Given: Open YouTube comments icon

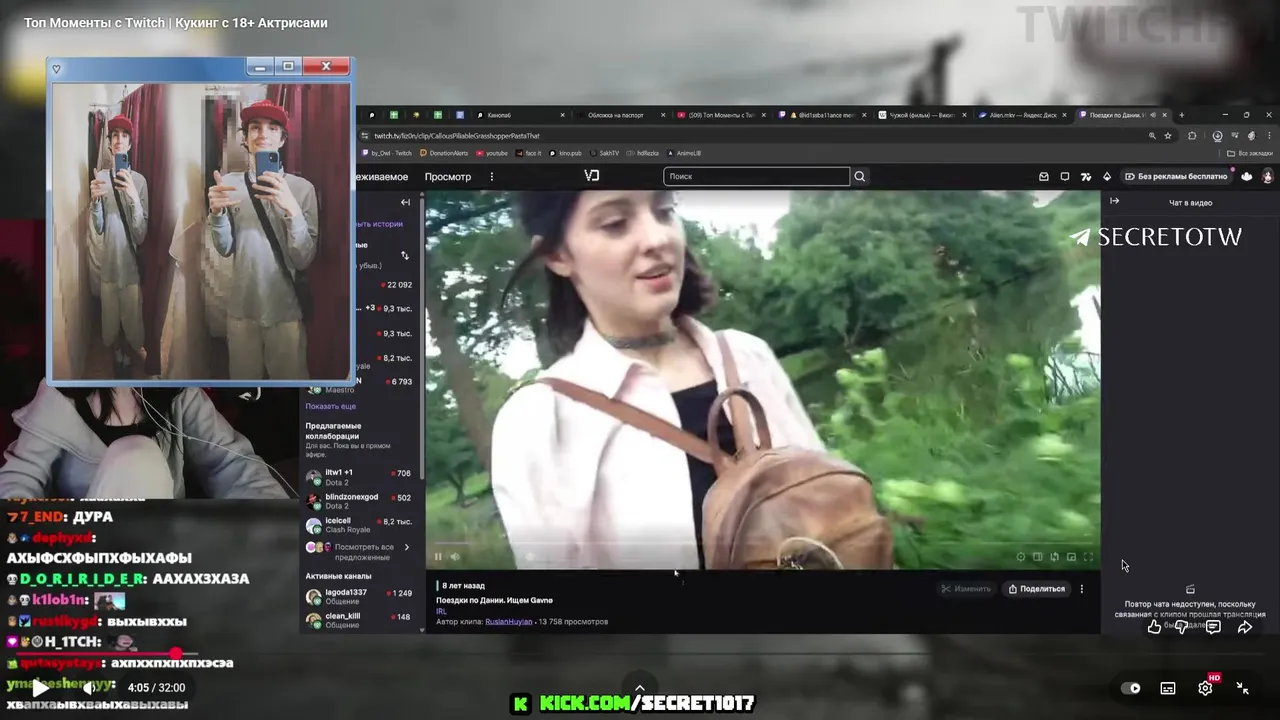Looking at the screenshot, I should pos(1213,627).
